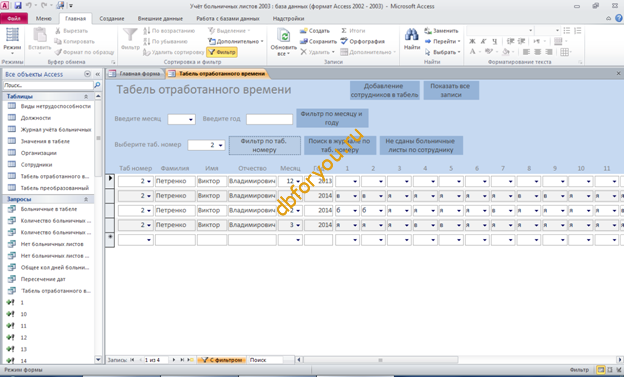
Task: Open Создание ribbon tab
Action: click(112, 18)
